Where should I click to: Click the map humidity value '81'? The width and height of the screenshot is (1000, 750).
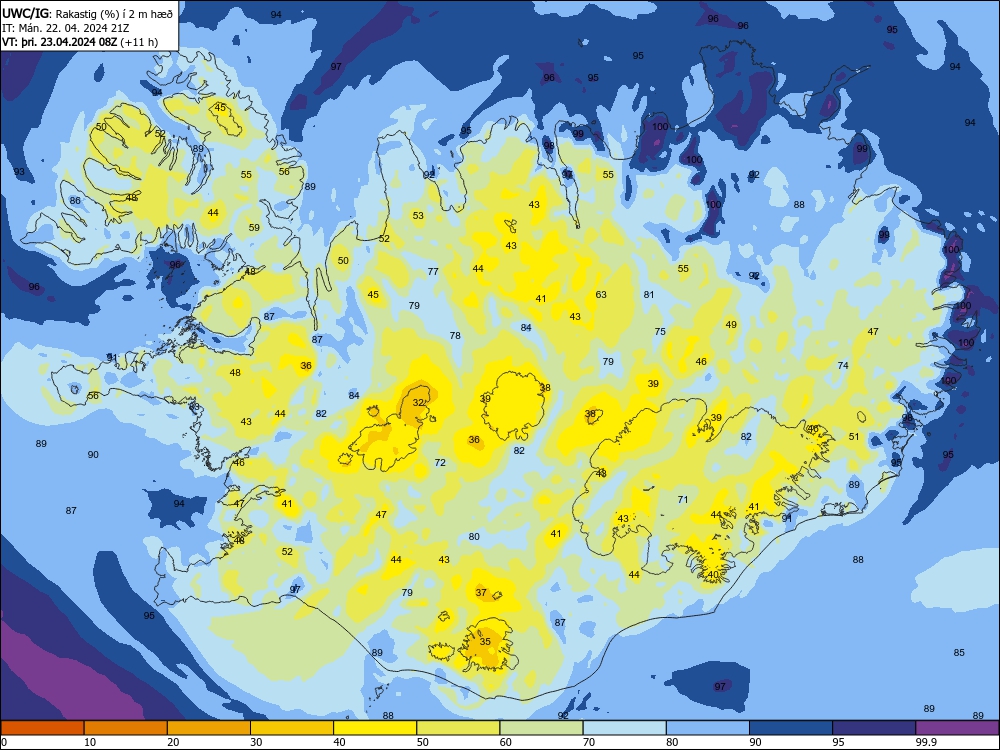pos(649,295)
